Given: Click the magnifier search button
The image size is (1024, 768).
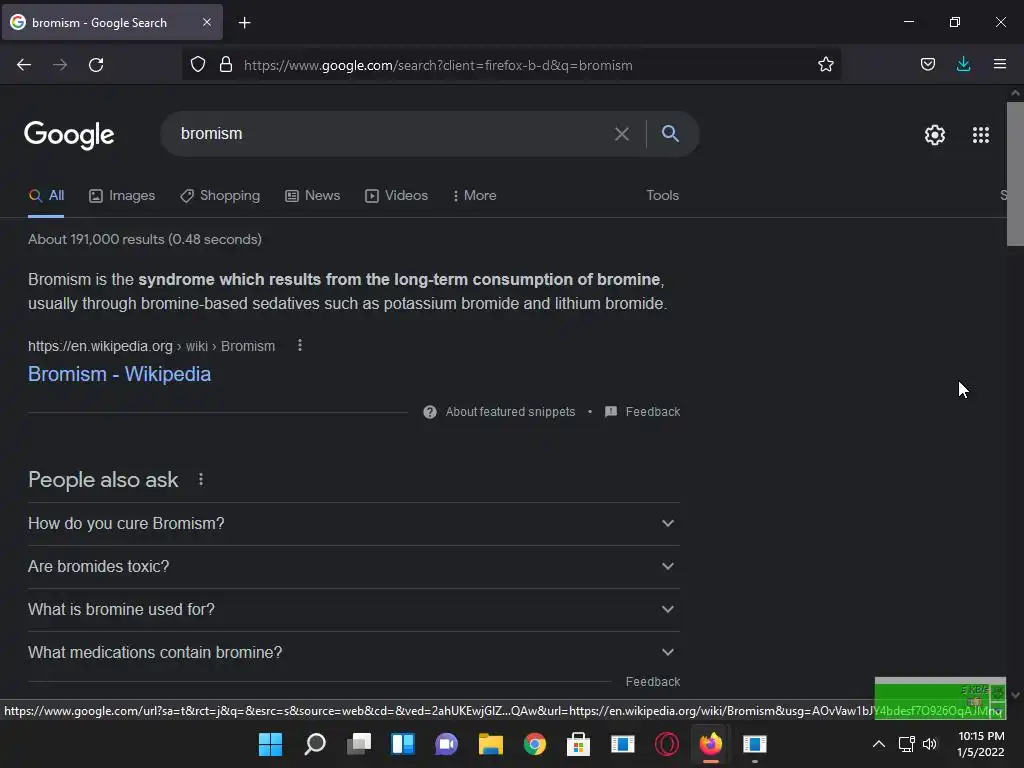Looking at the screenshot, I should 670,133.
